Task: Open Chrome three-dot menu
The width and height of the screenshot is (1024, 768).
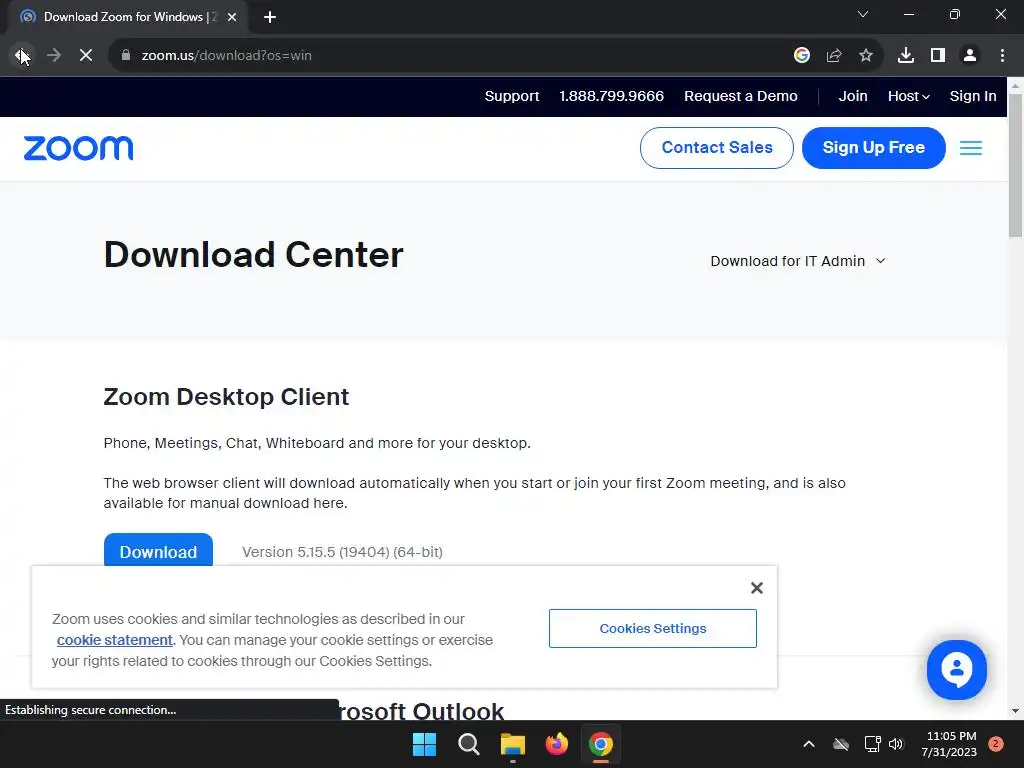Action: [1002, 56]
